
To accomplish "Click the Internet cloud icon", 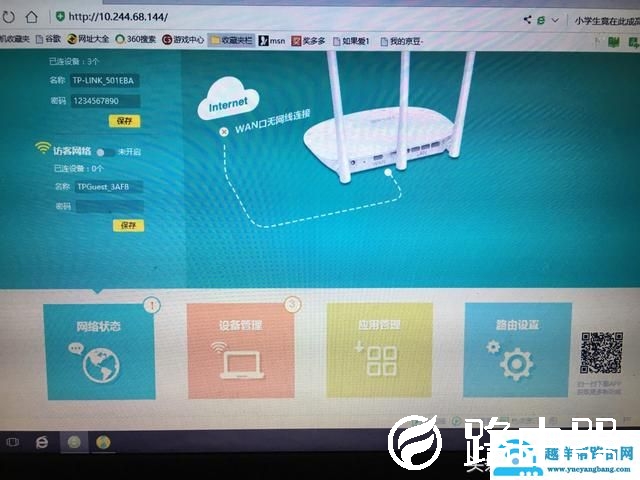I will pos(228,98).
